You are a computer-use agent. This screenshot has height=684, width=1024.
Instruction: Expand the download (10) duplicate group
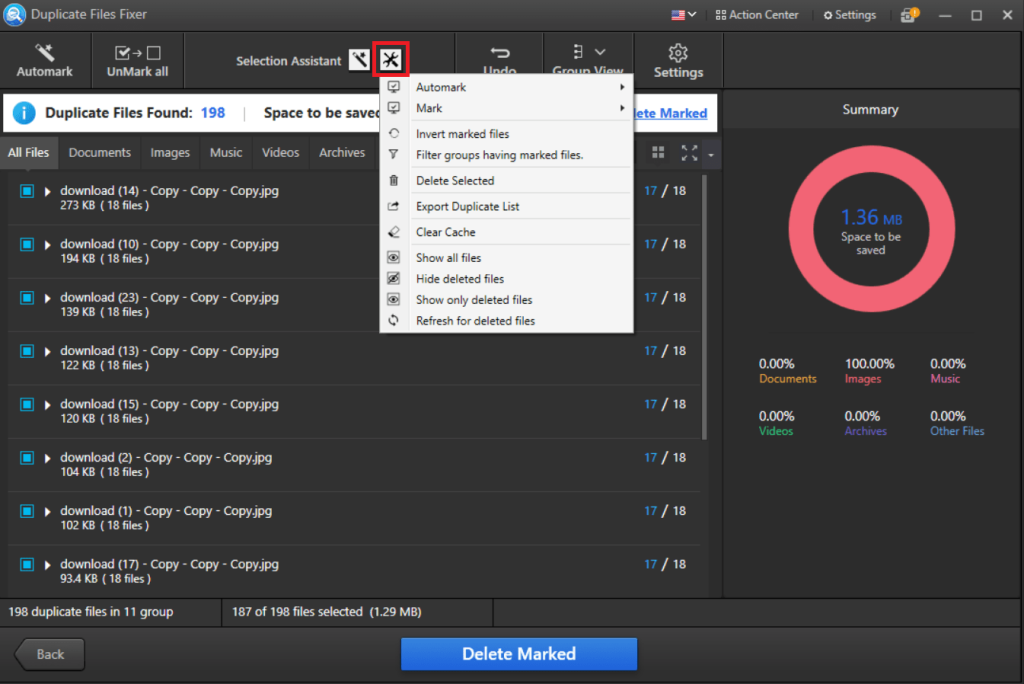pos(48,245)
